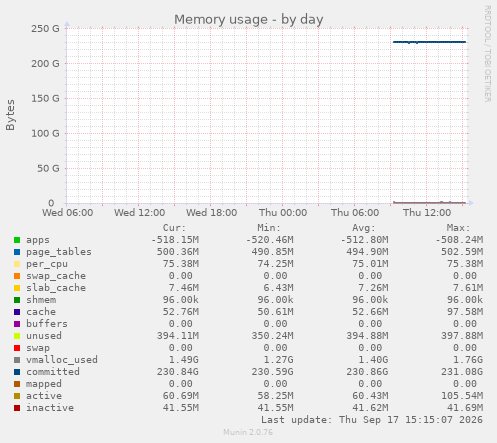Click the Munin 2.0.76 version text
The height and width of the screenshot is (443, 497).
pyautogui.click(x=248, y=433)
